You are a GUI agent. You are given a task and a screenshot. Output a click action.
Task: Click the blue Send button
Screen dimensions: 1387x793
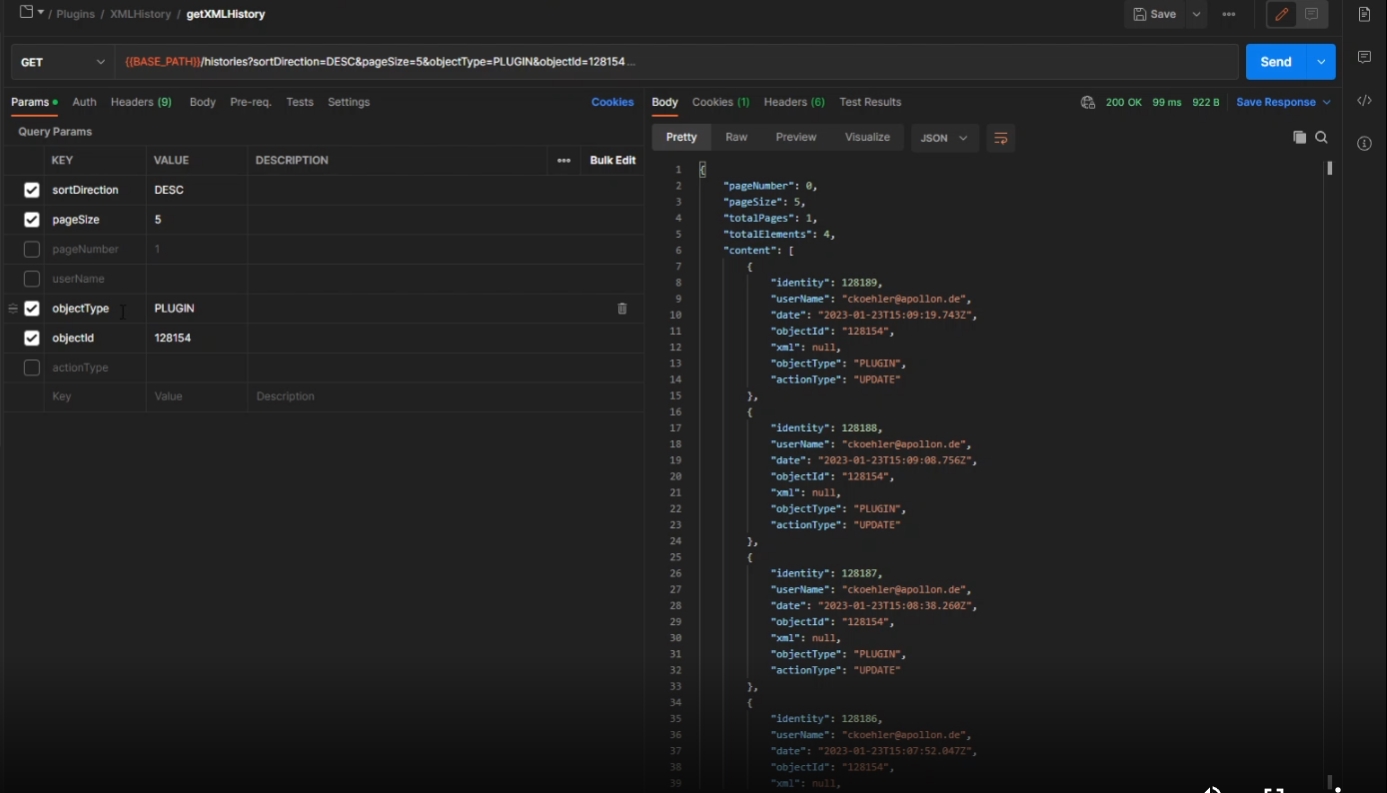point(1275,62)
